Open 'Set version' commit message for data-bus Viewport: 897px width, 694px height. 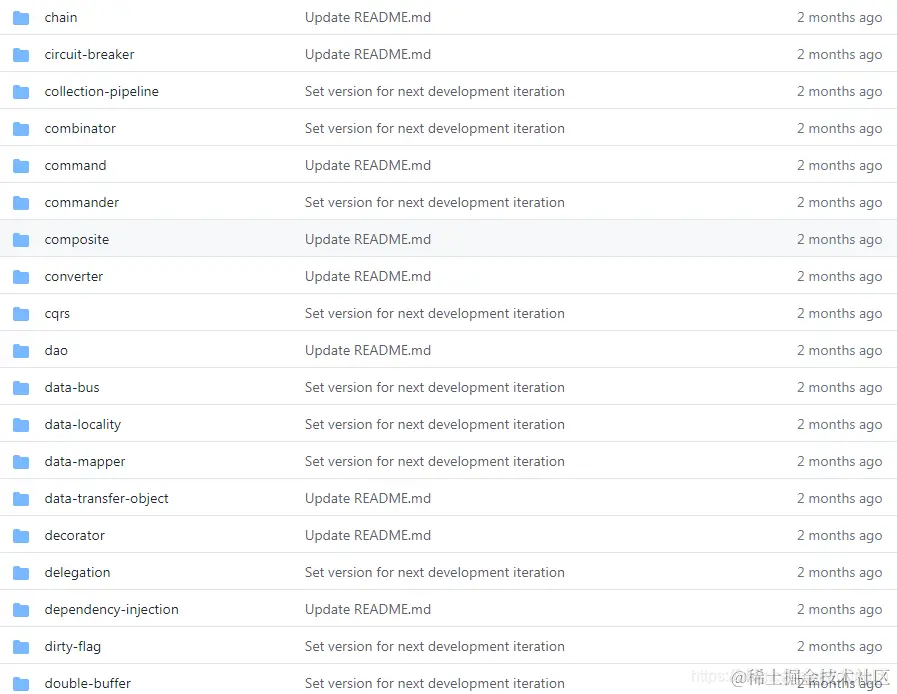435,387
